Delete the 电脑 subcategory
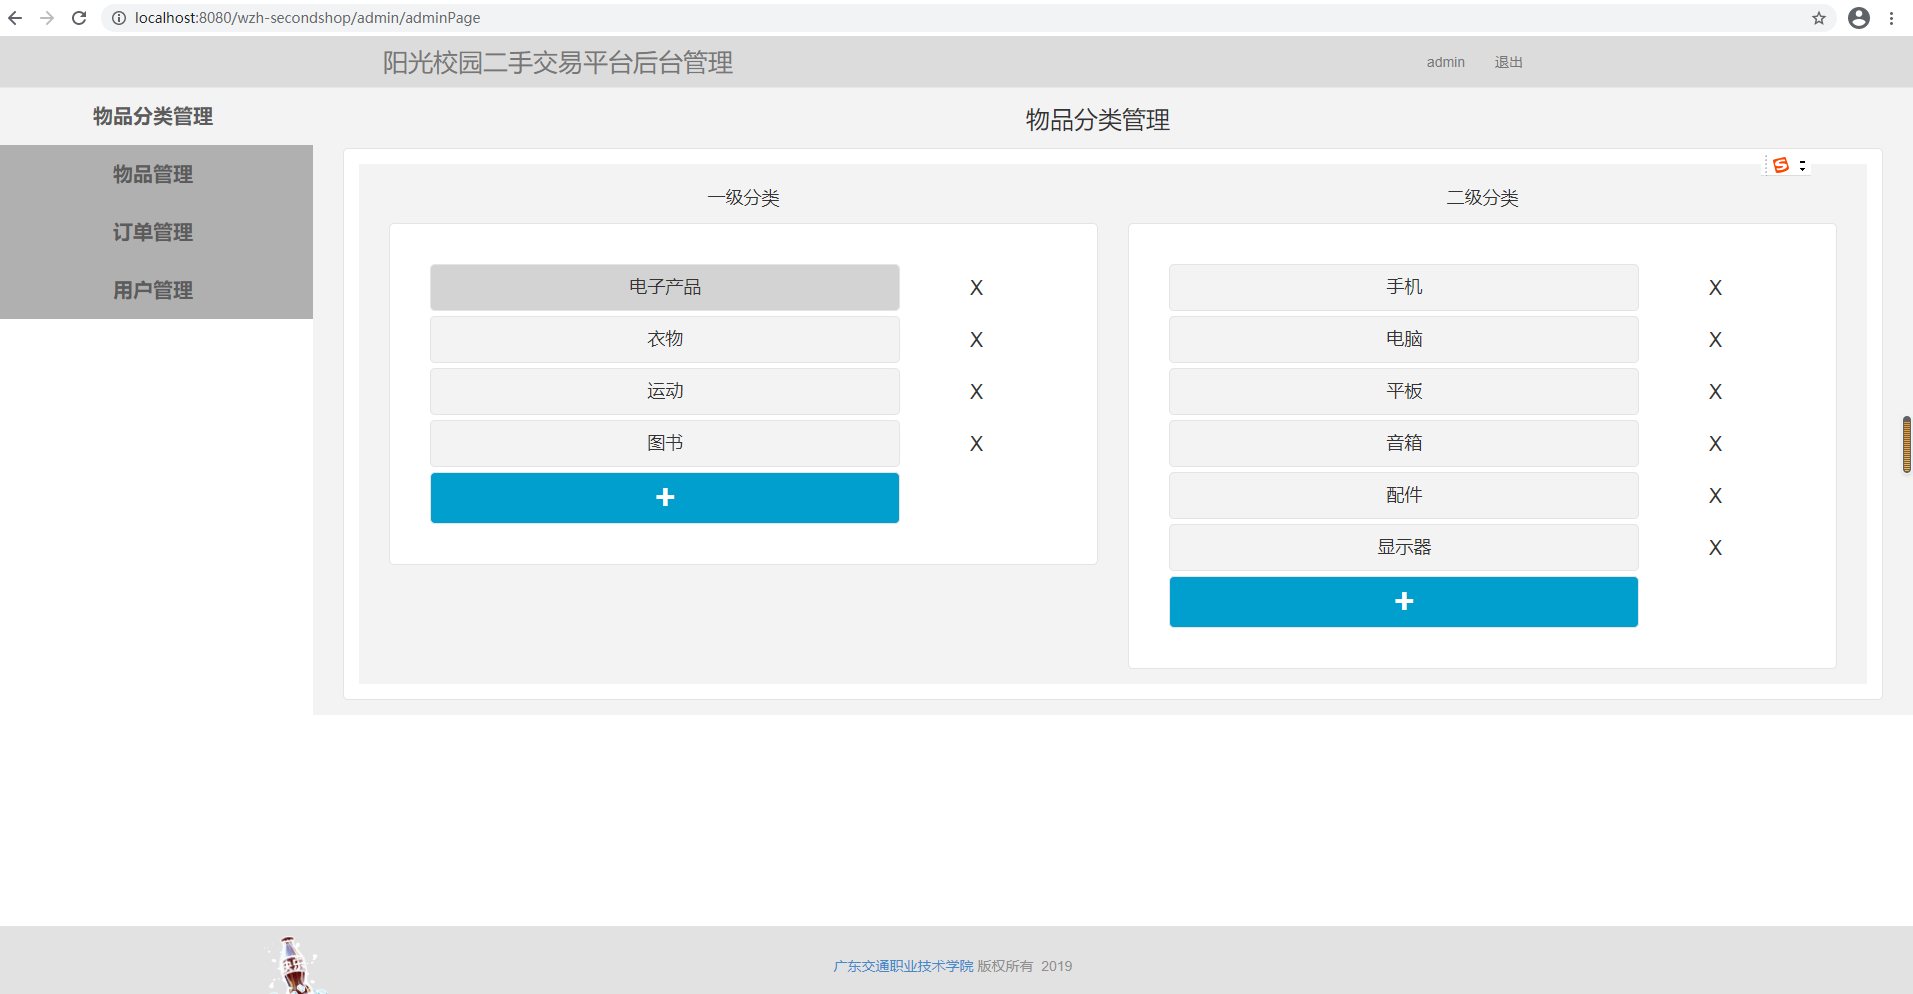1913x994 pixels. (1715, 340)
